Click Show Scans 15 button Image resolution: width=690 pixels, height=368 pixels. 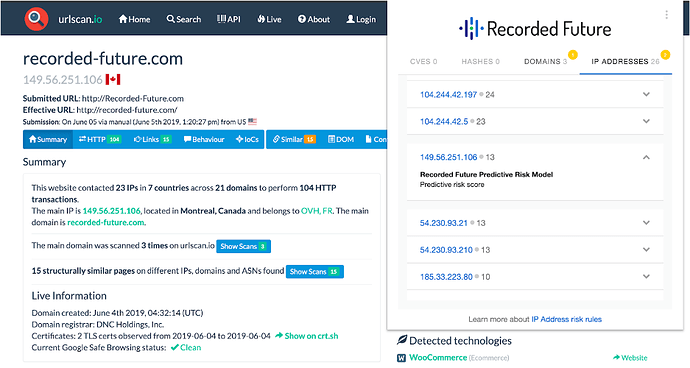click(315, 272)
